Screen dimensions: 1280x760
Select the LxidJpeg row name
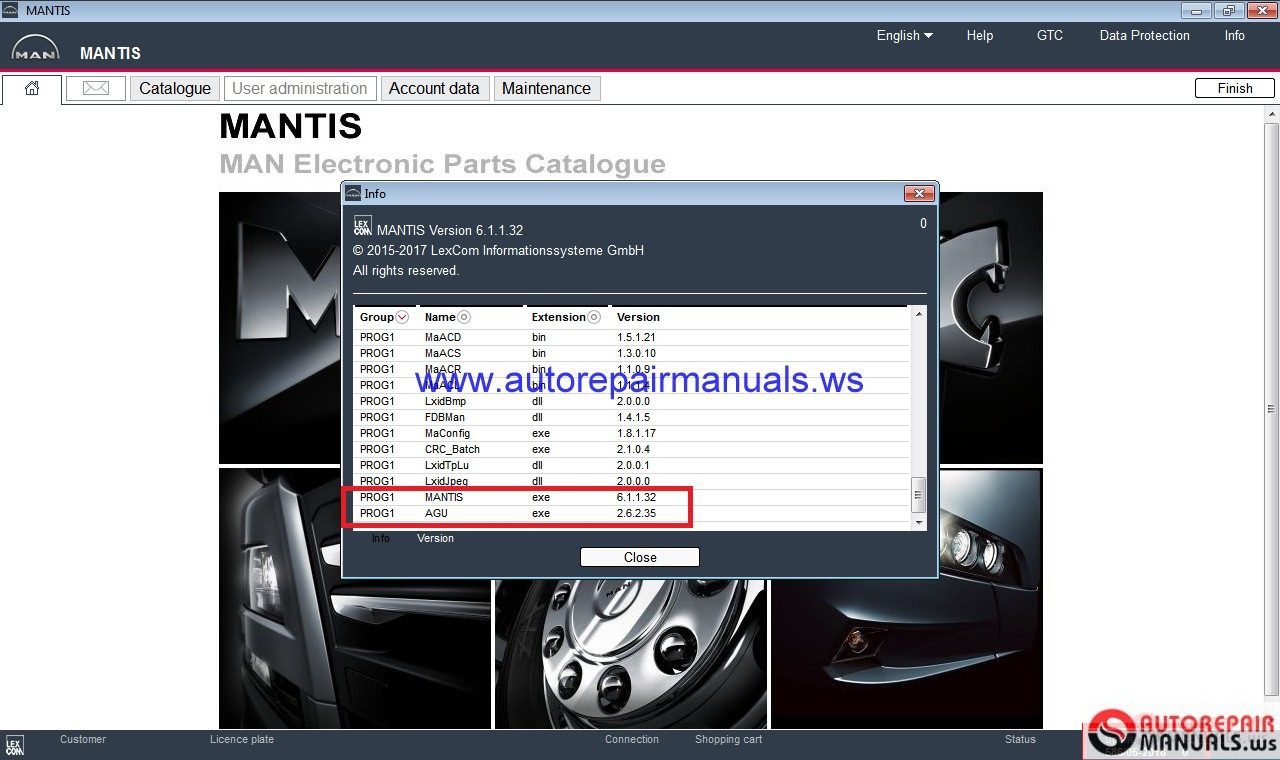[x=446, y=481]
